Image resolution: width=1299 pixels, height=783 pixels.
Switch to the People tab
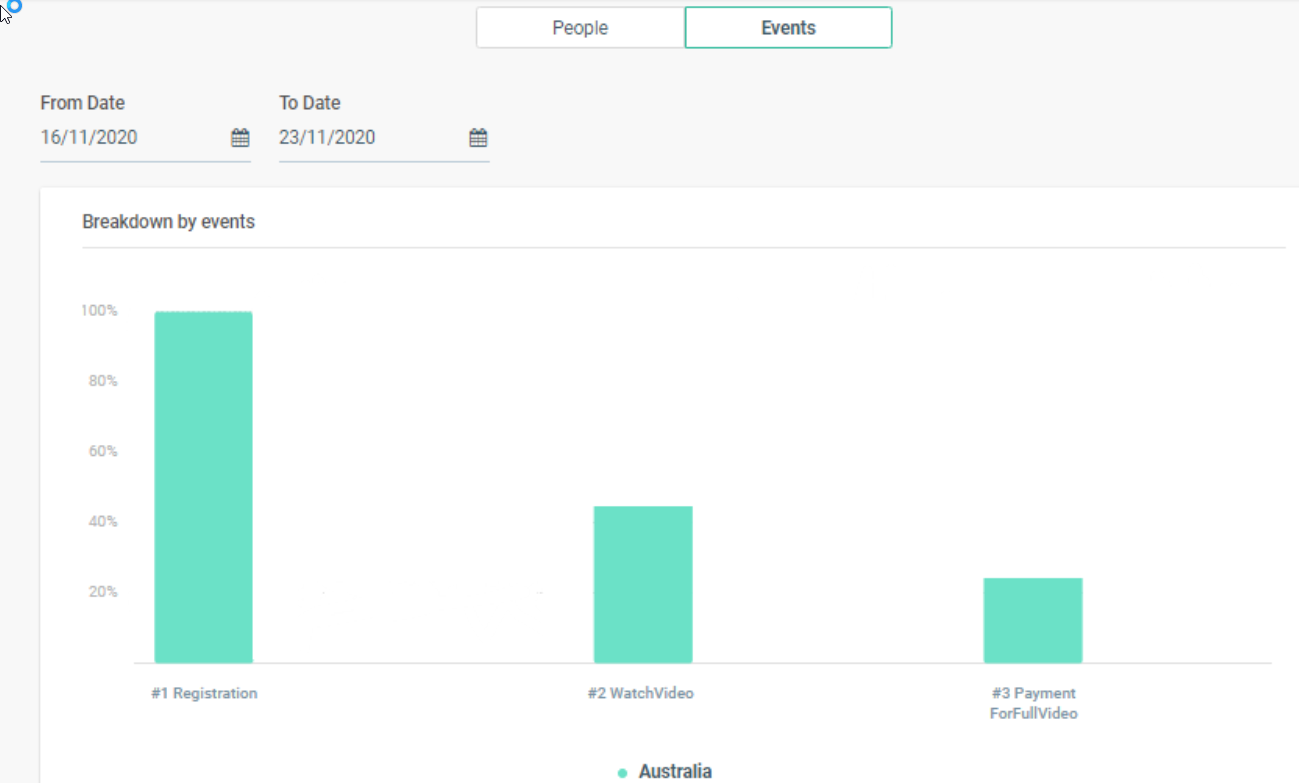(580, 28)
